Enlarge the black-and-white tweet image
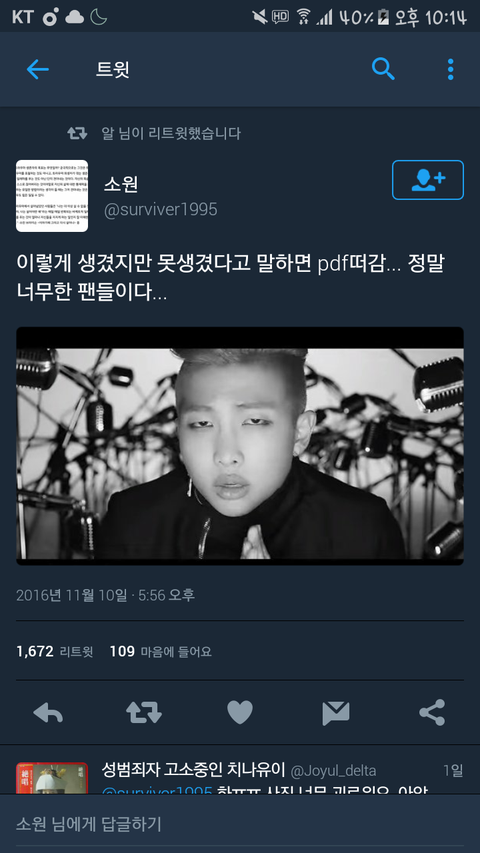Screen dimensions: 480x853 [x=240, y=446]
